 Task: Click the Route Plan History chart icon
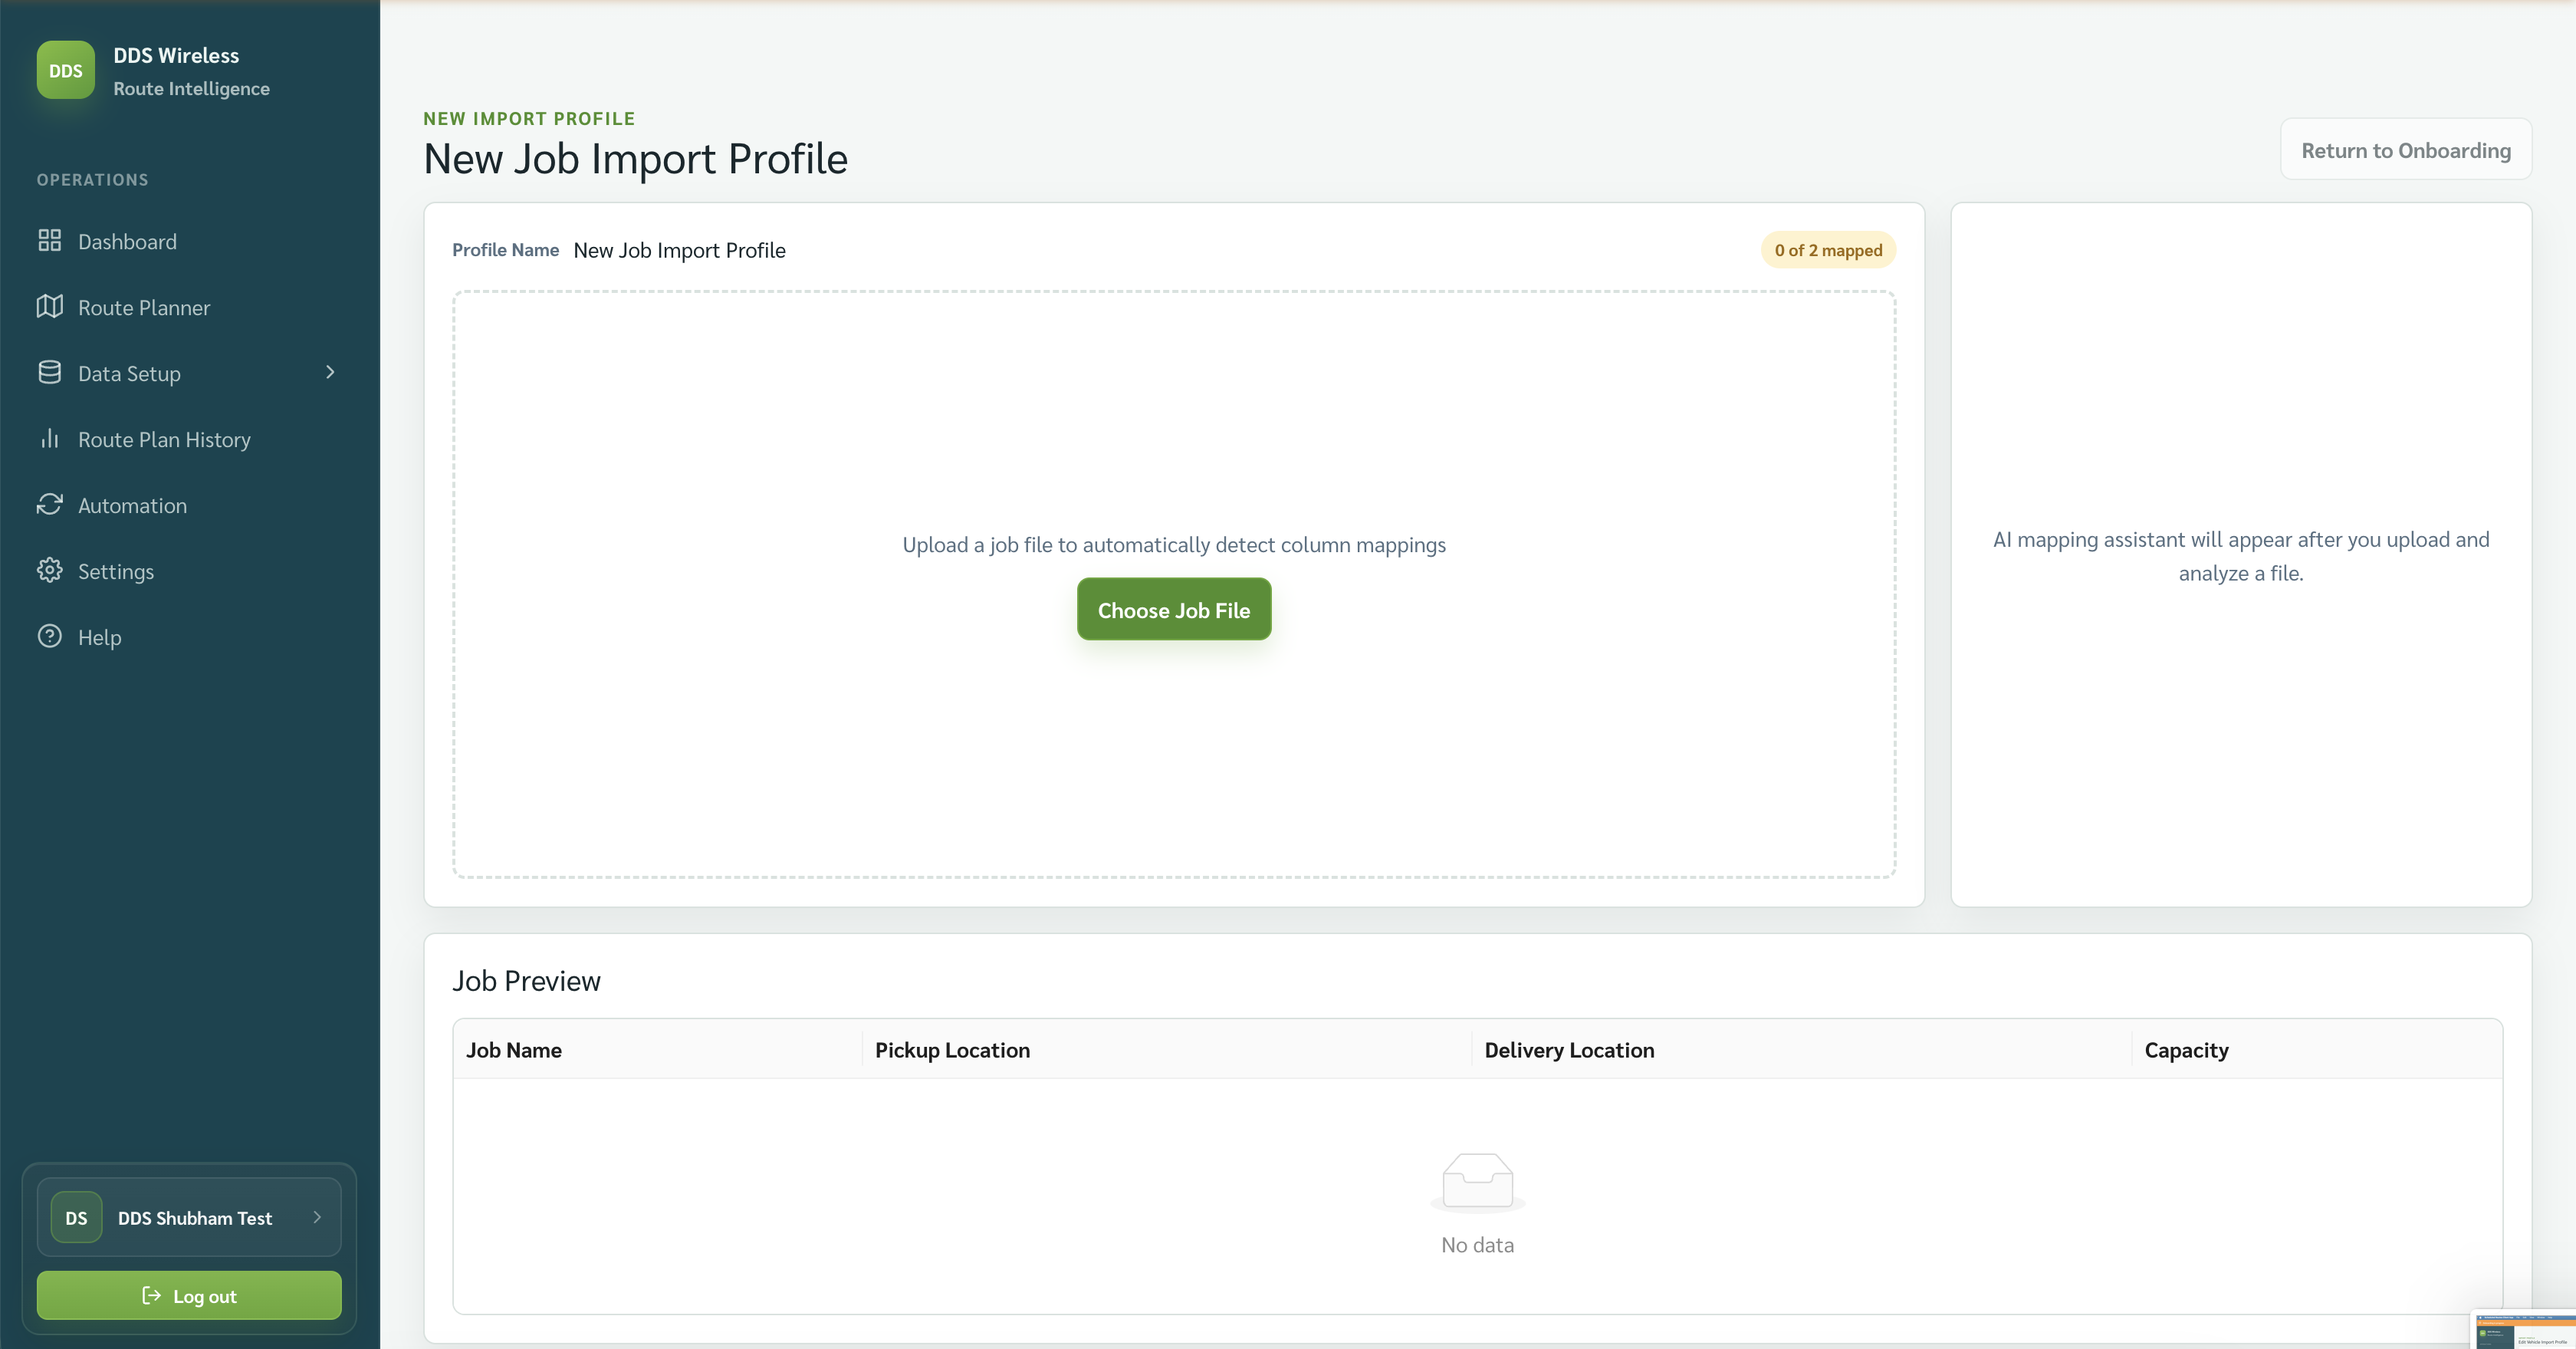pos(50,438)
